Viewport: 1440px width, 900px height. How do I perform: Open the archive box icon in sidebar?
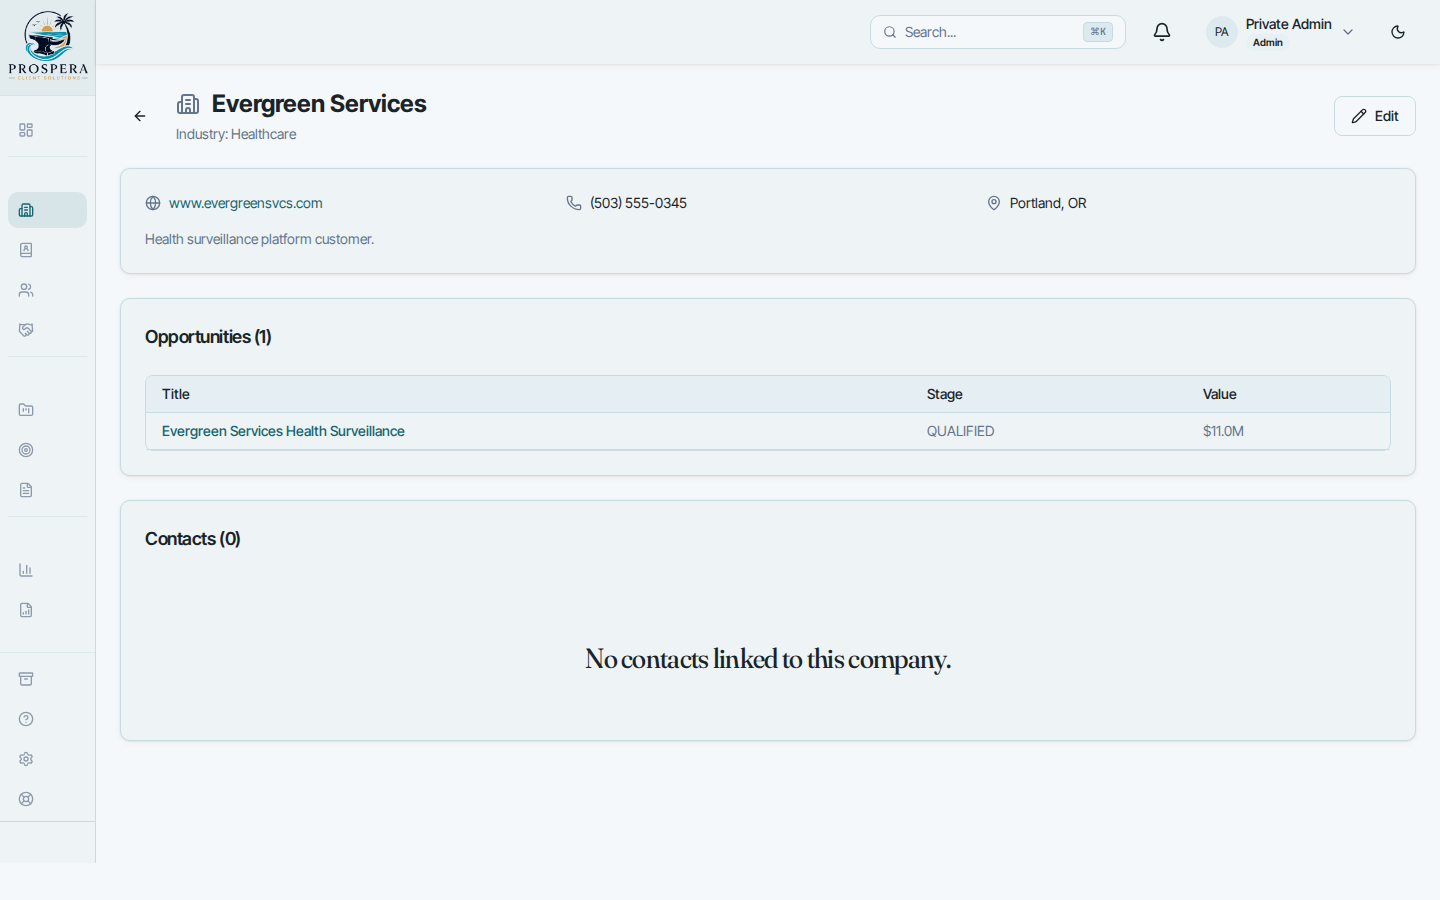coord(26,679)
